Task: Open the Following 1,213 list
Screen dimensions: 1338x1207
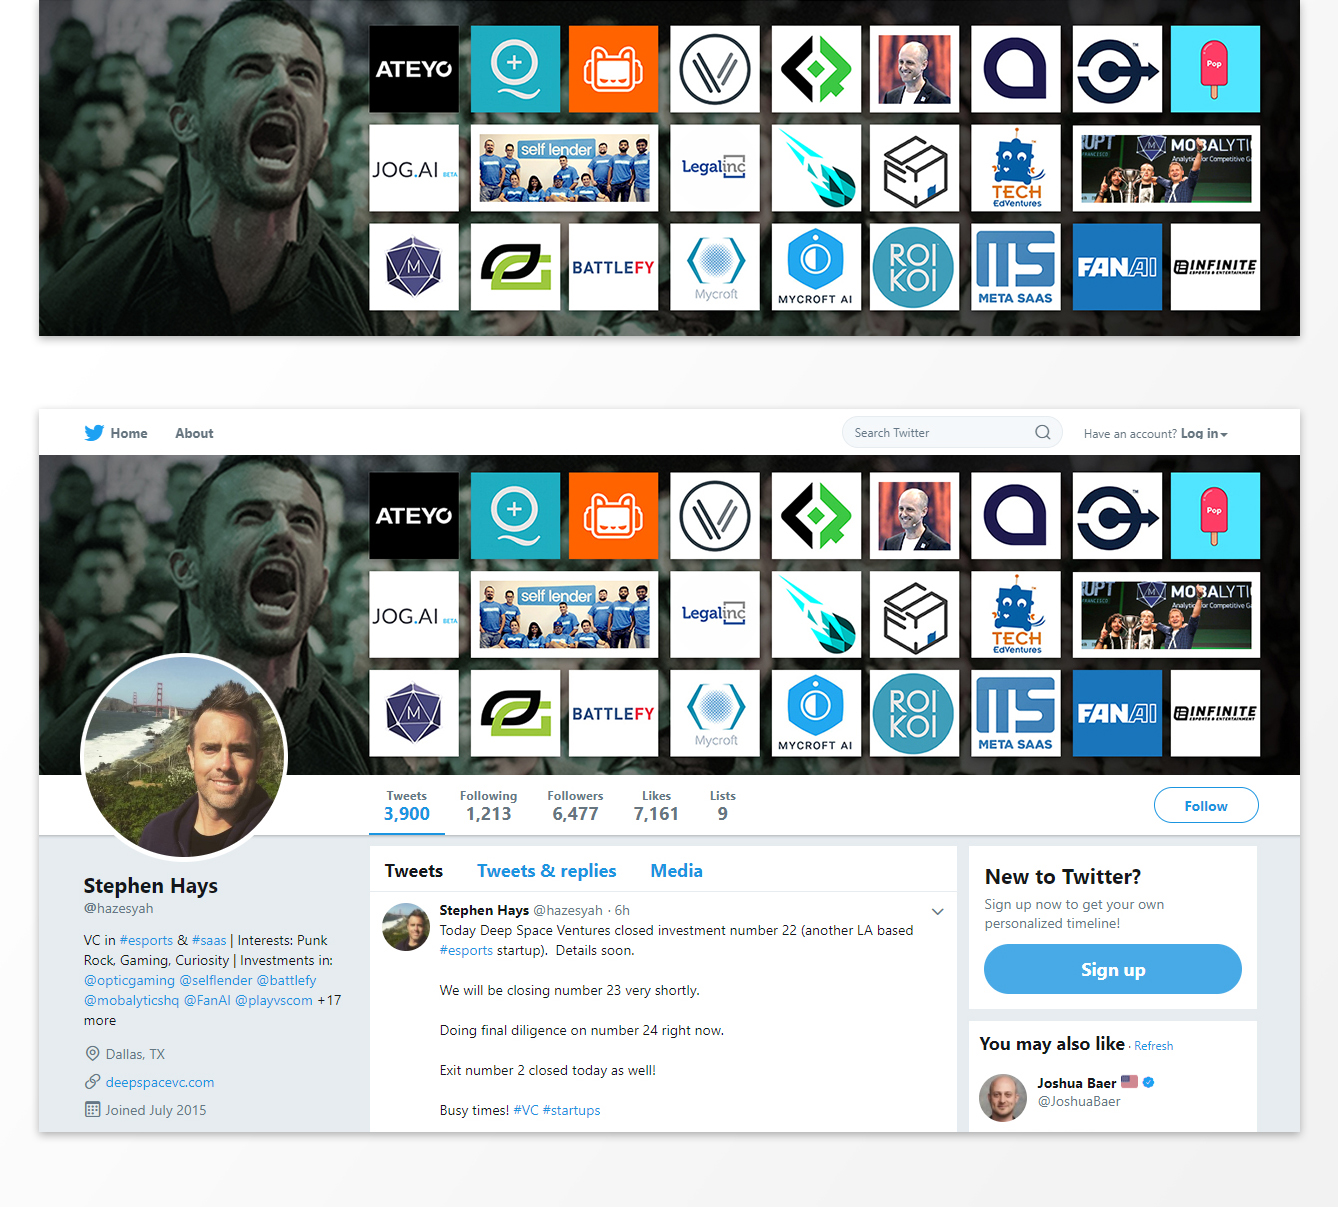Action: (x=488, y=806)
